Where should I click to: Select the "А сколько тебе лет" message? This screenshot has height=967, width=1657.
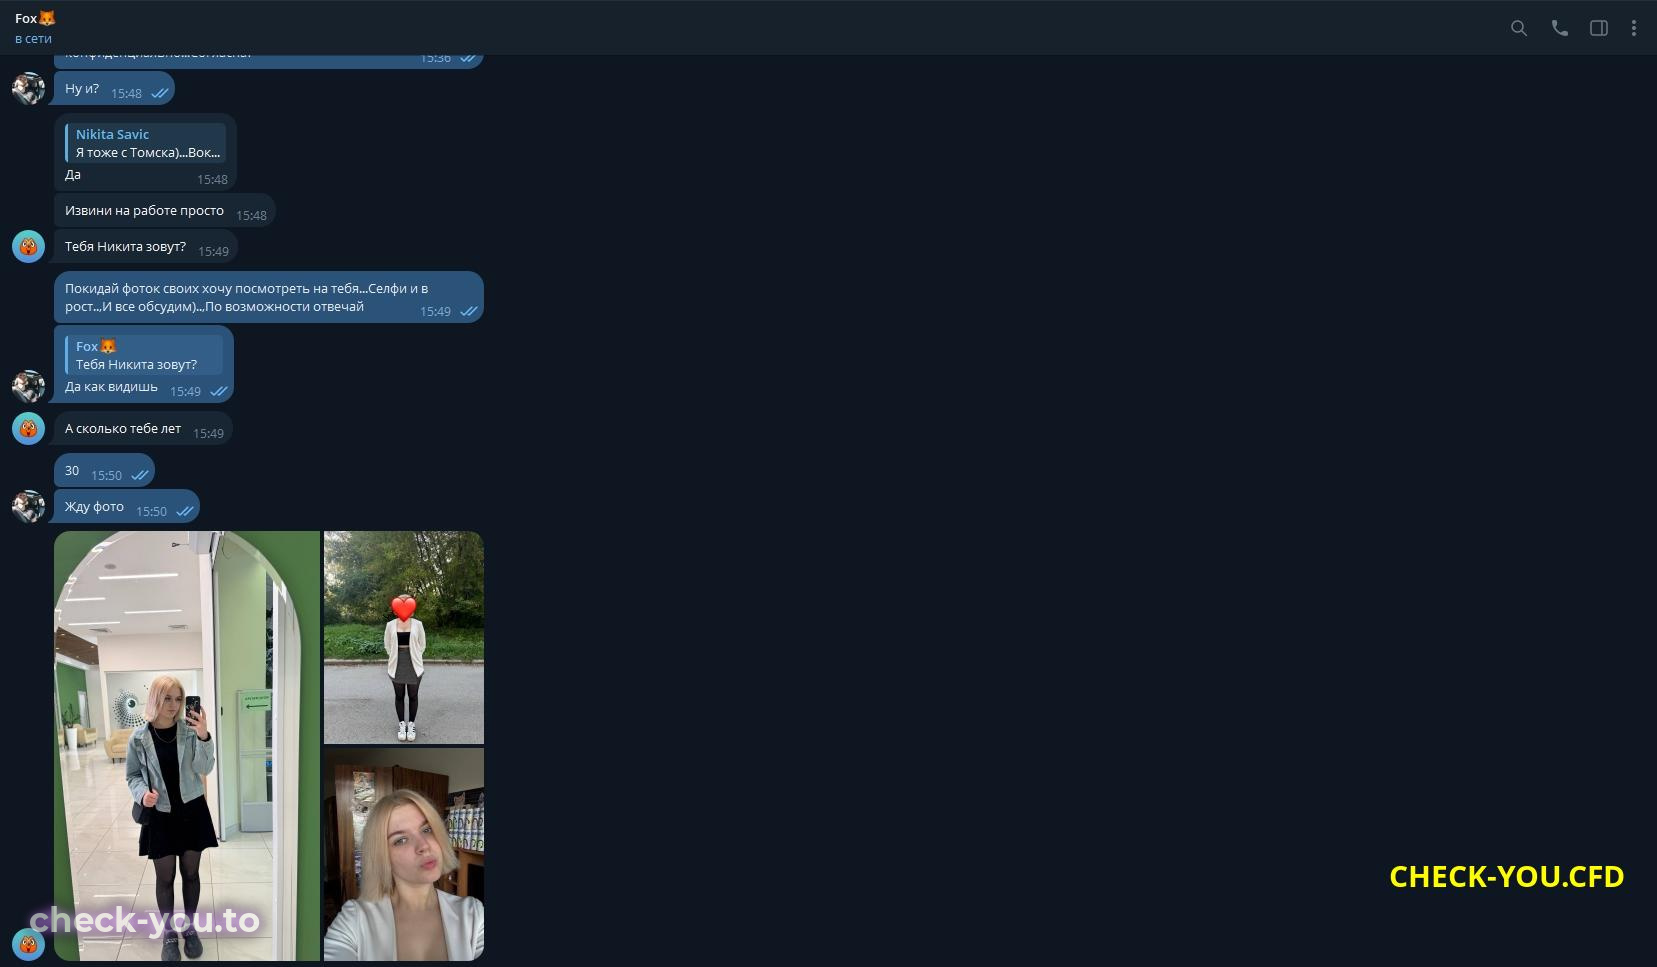[143, 429]
